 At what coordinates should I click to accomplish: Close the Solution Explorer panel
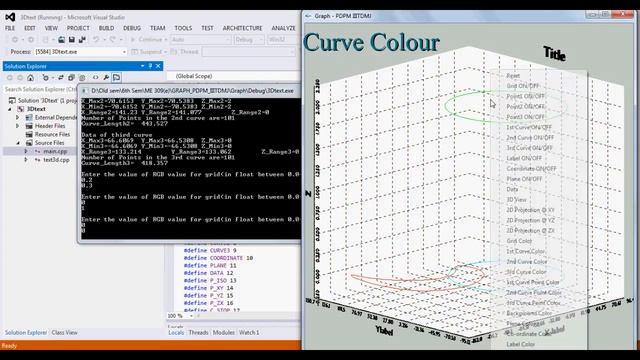pos(158,66)
